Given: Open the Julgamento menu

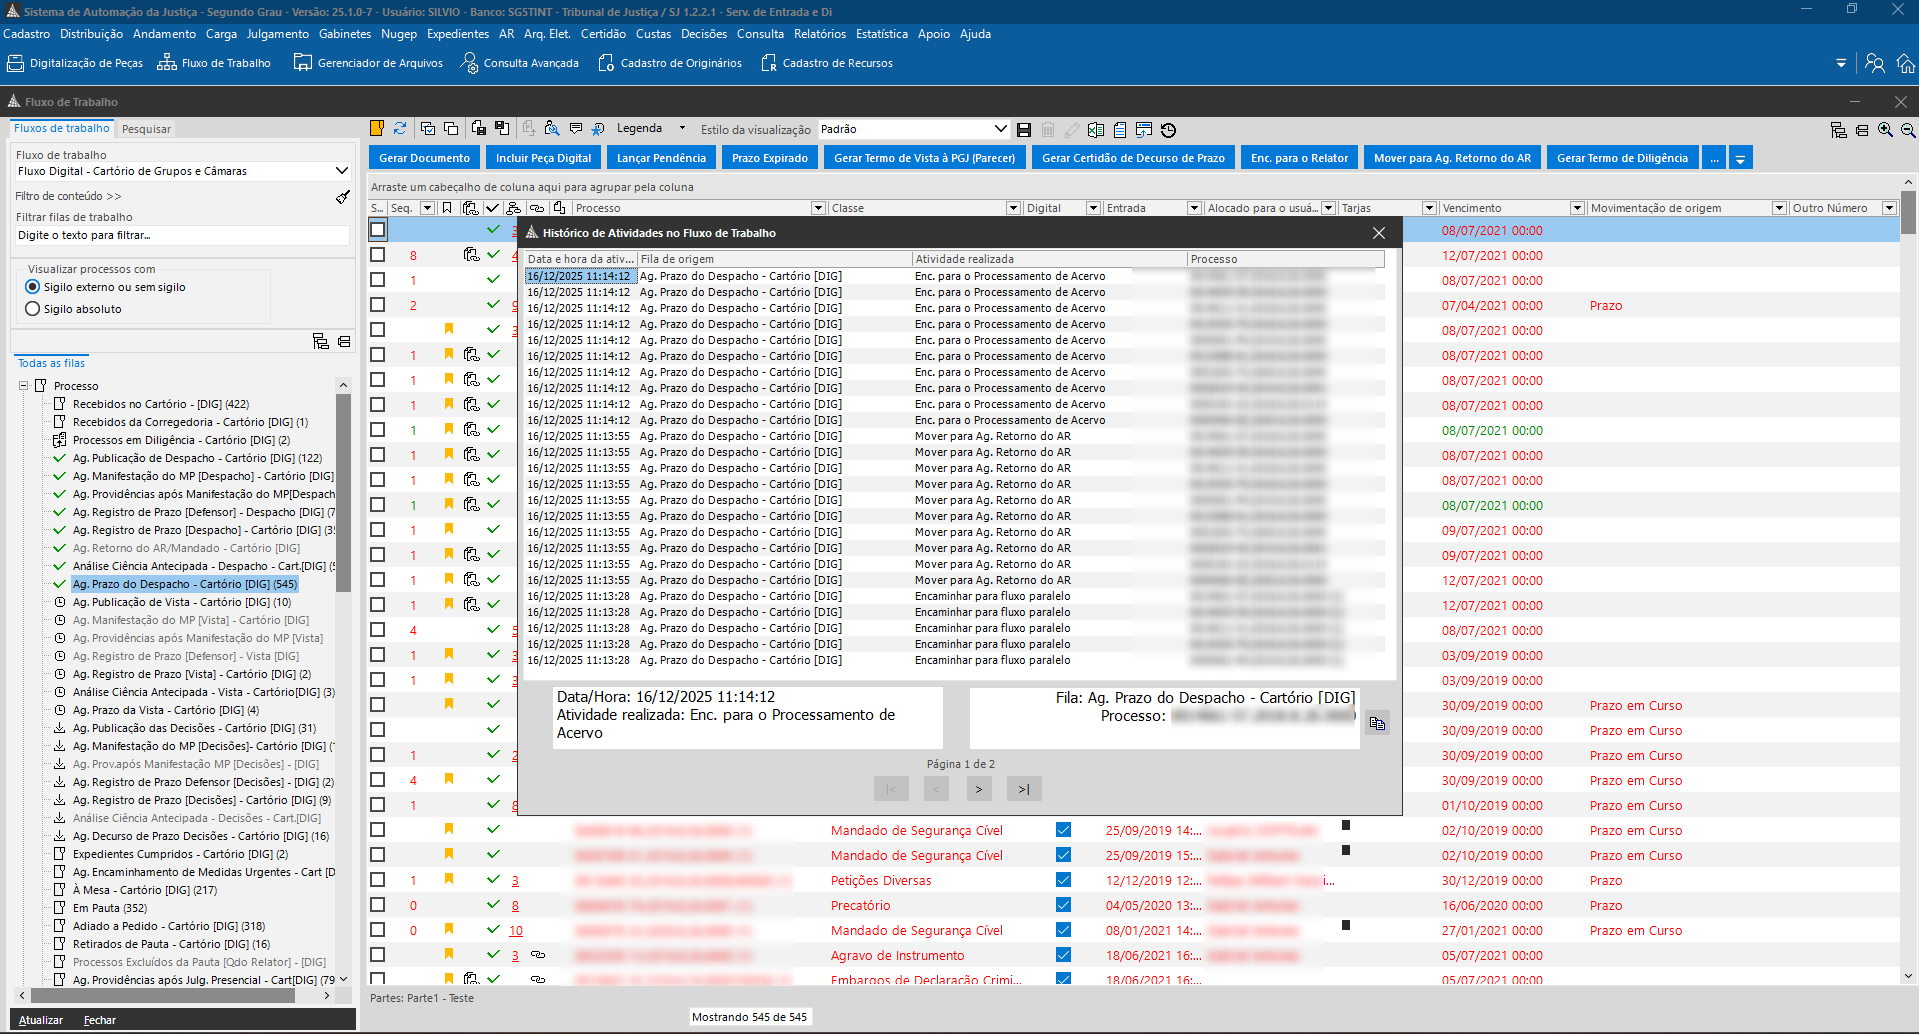Looking at the screenshot, I should [277, 34].
